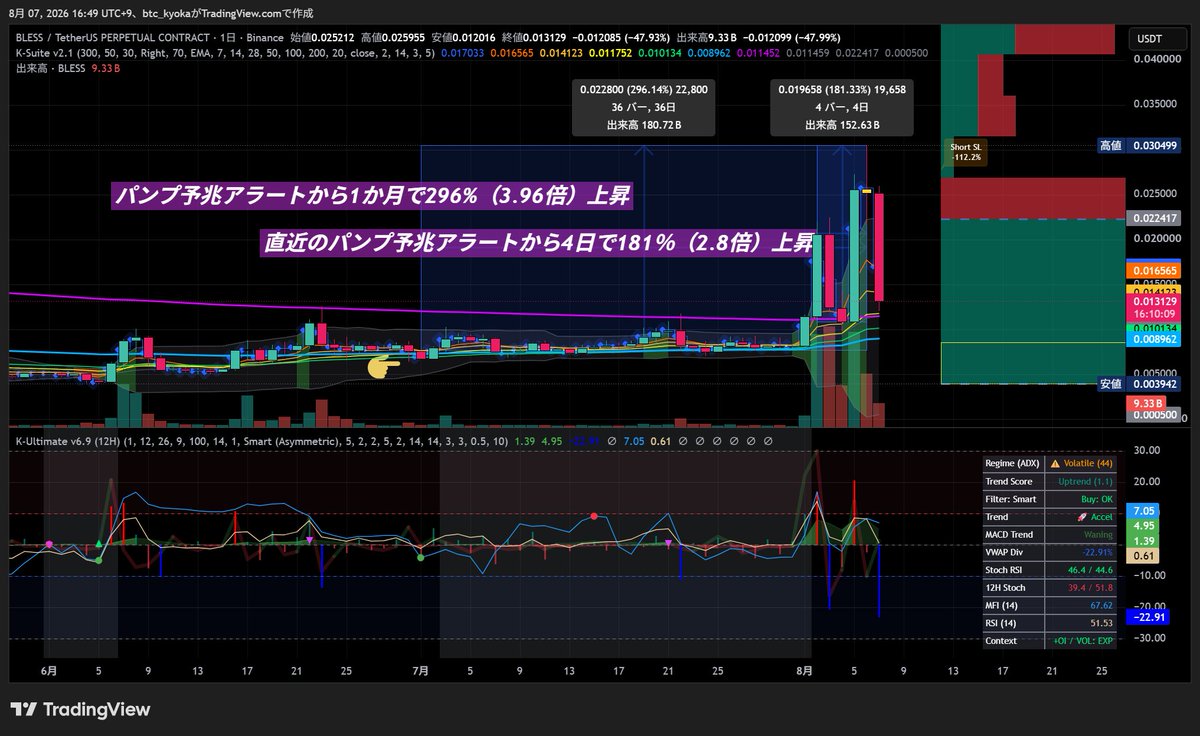Click the 0.035000 price scale tick
Image resolution: width=1200 pixels, height=736 pixels.
click(x=1153, y=104)
